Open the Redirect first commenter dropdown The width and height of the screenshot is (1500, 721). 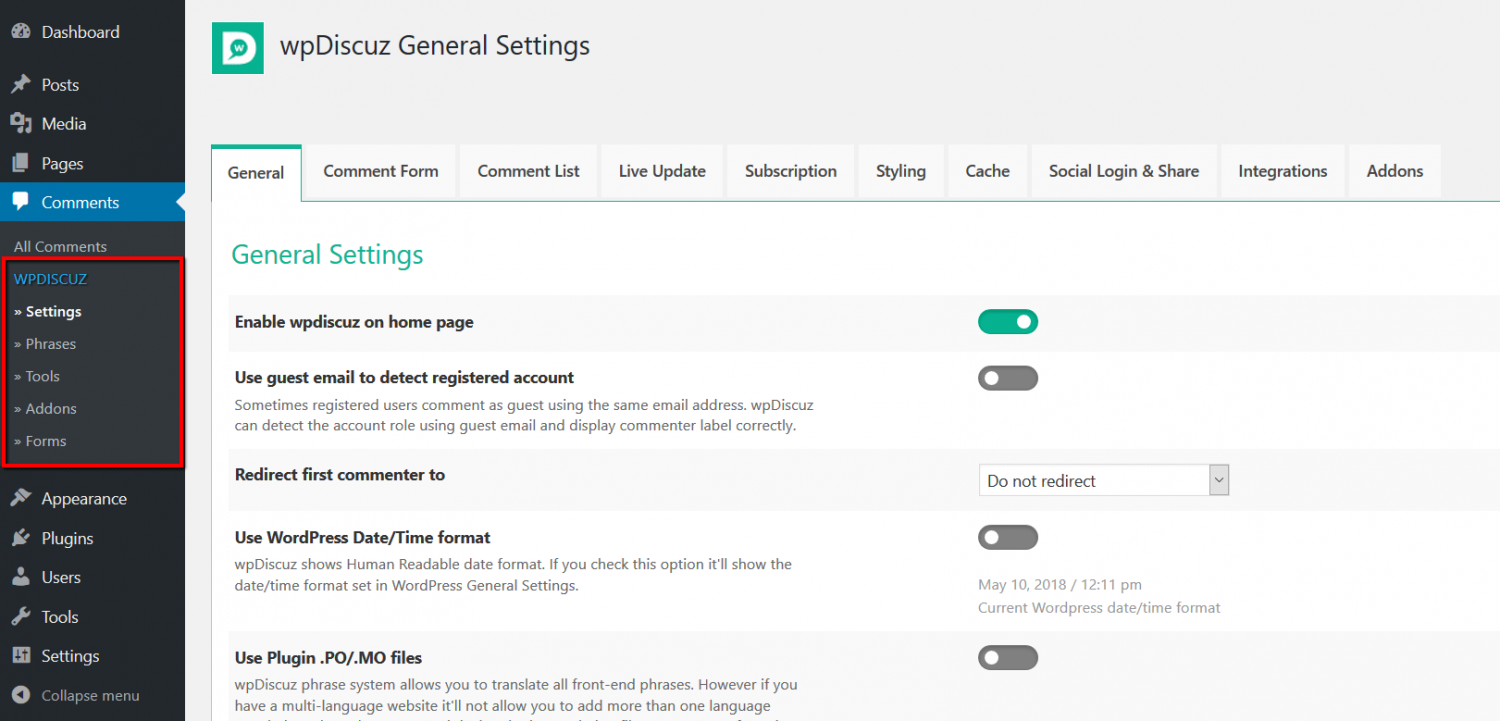tap(1103, 480)
